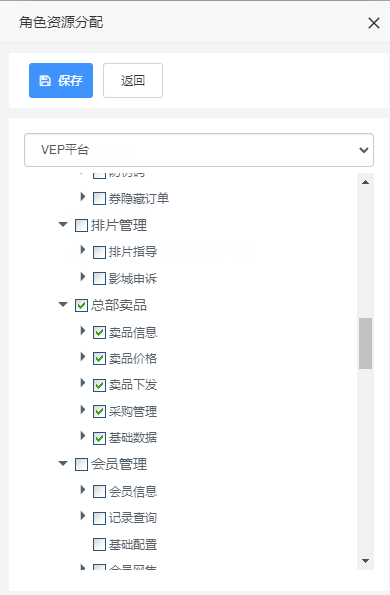Collapse the 排片管理 tree node
This screenshot has height=595, width=390.
pos(63,225)
